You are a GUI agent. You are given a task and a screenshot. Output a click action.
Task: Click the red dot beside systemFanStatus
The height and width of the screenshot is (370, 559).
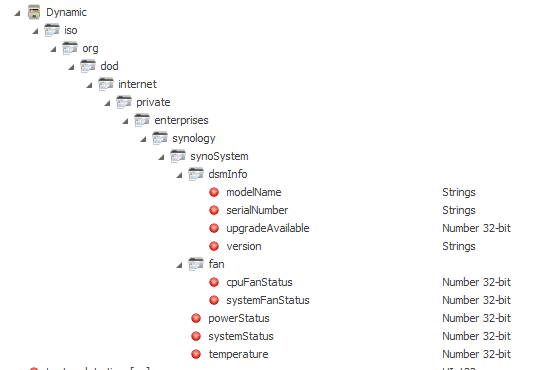tap(214, 300)
